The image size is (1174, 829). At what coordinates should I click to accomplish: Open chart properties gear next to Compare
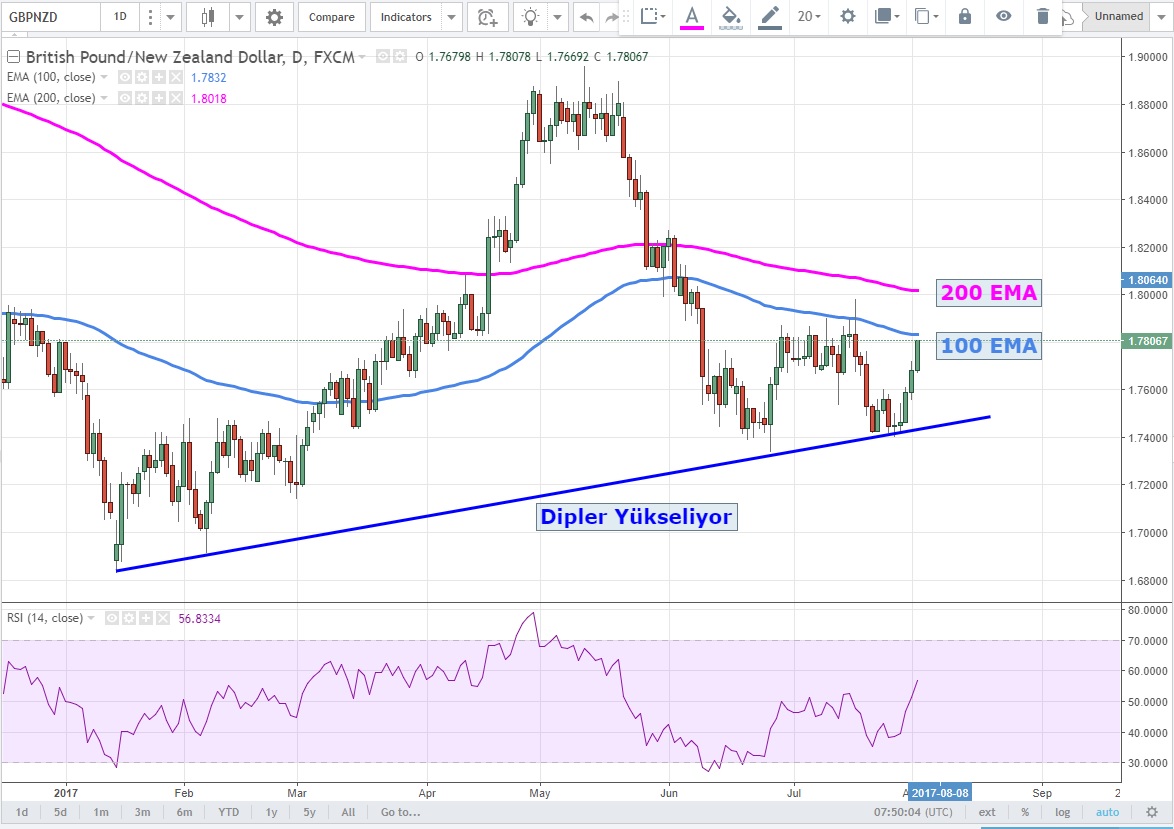[x=274, y=17]
